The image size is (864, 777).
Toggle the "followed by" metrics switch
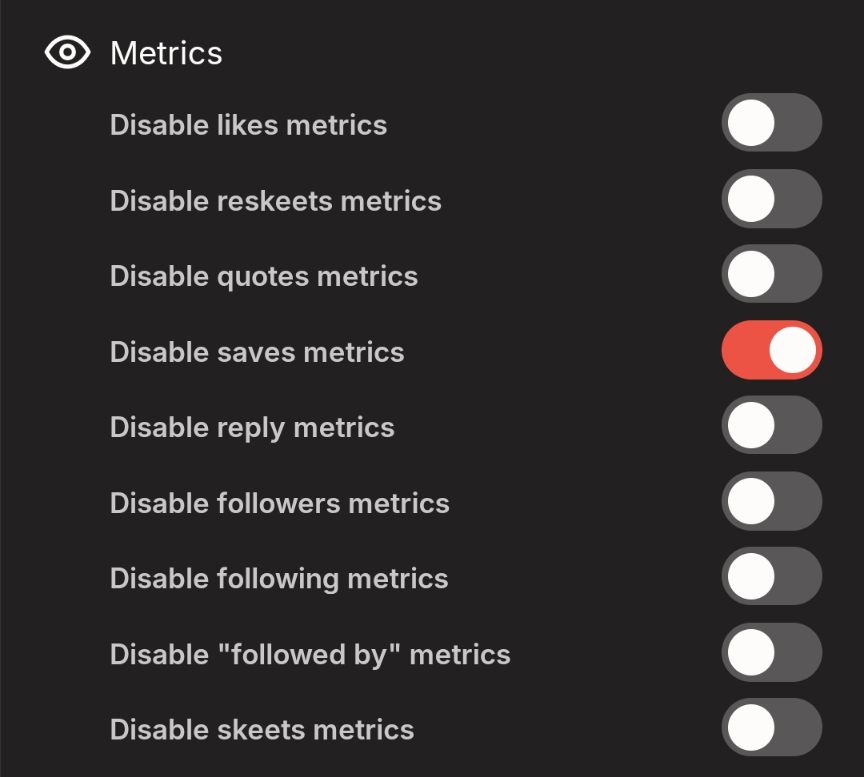(x=771, y=652)
